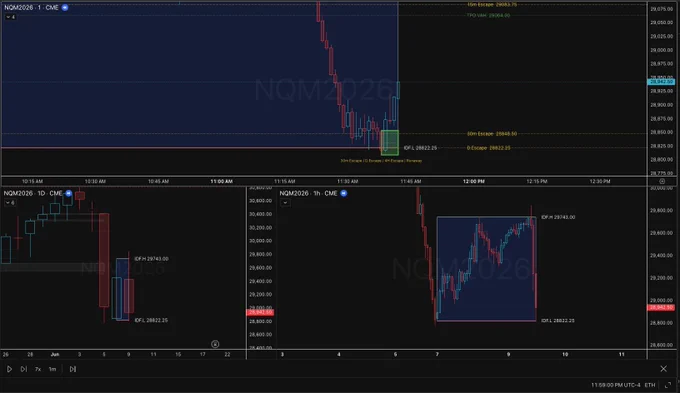680x393 pixels.
Task: Expand the daily chart's indicator legend
Action: [10, 203]
